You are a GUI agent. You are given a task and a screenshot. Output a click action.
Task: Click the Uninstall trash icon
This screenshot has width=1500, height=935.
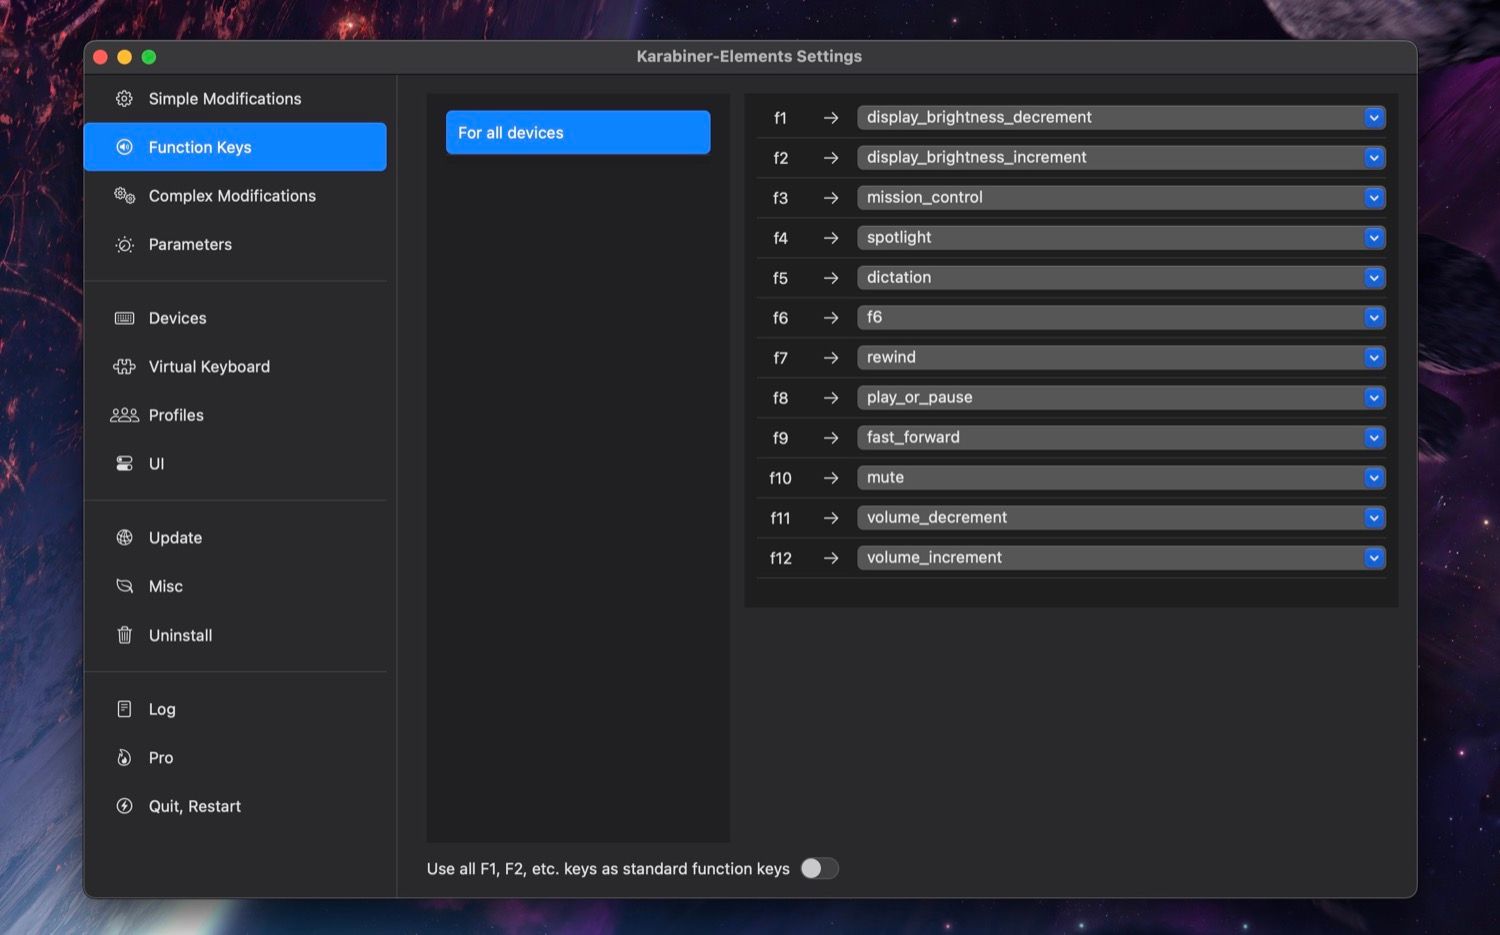pyautogui.click(x=124, y=635)
